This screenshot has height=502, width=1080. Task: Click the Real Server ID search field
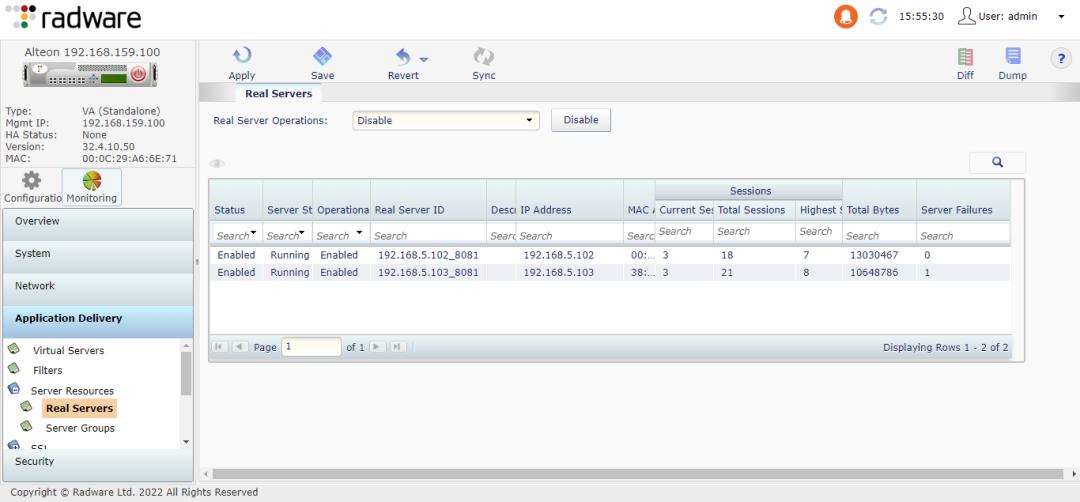tap(427, 236)
